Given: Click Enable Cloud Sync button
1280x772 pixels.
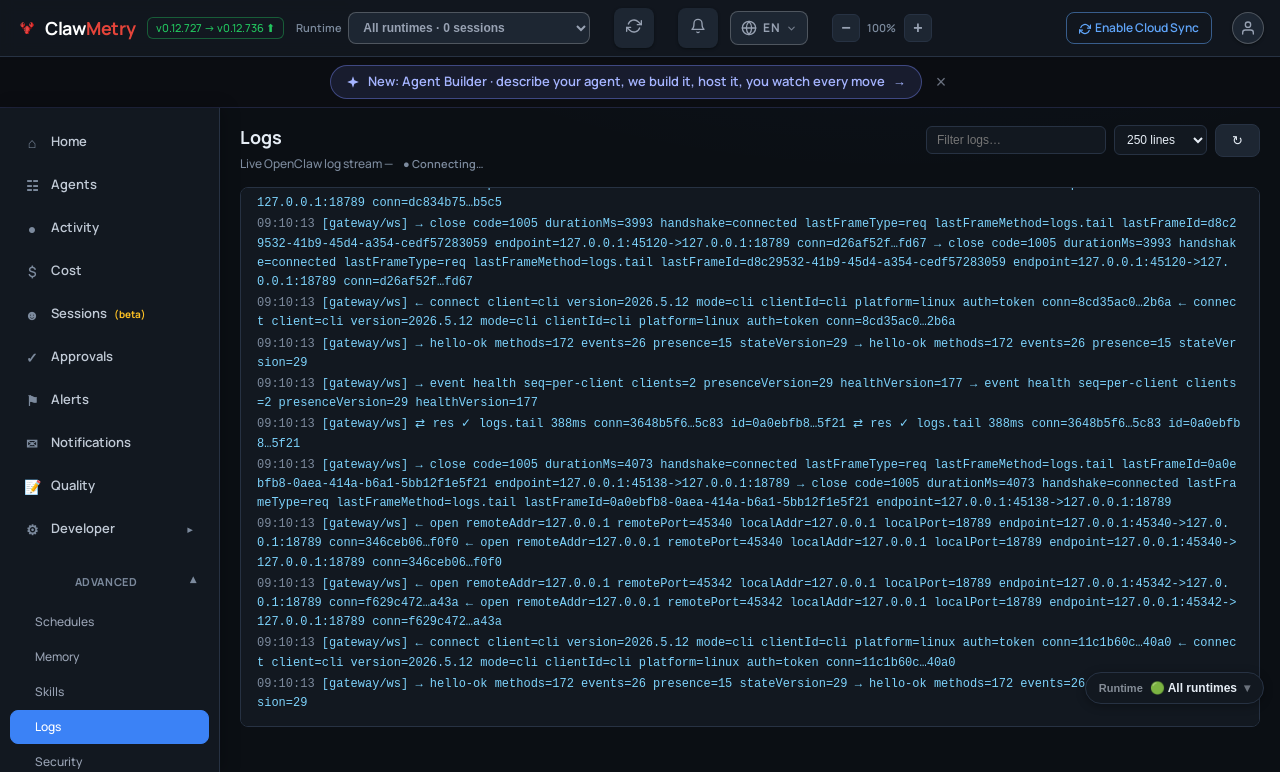Looking at the screenshot, I should click(x=1139, y=28).
